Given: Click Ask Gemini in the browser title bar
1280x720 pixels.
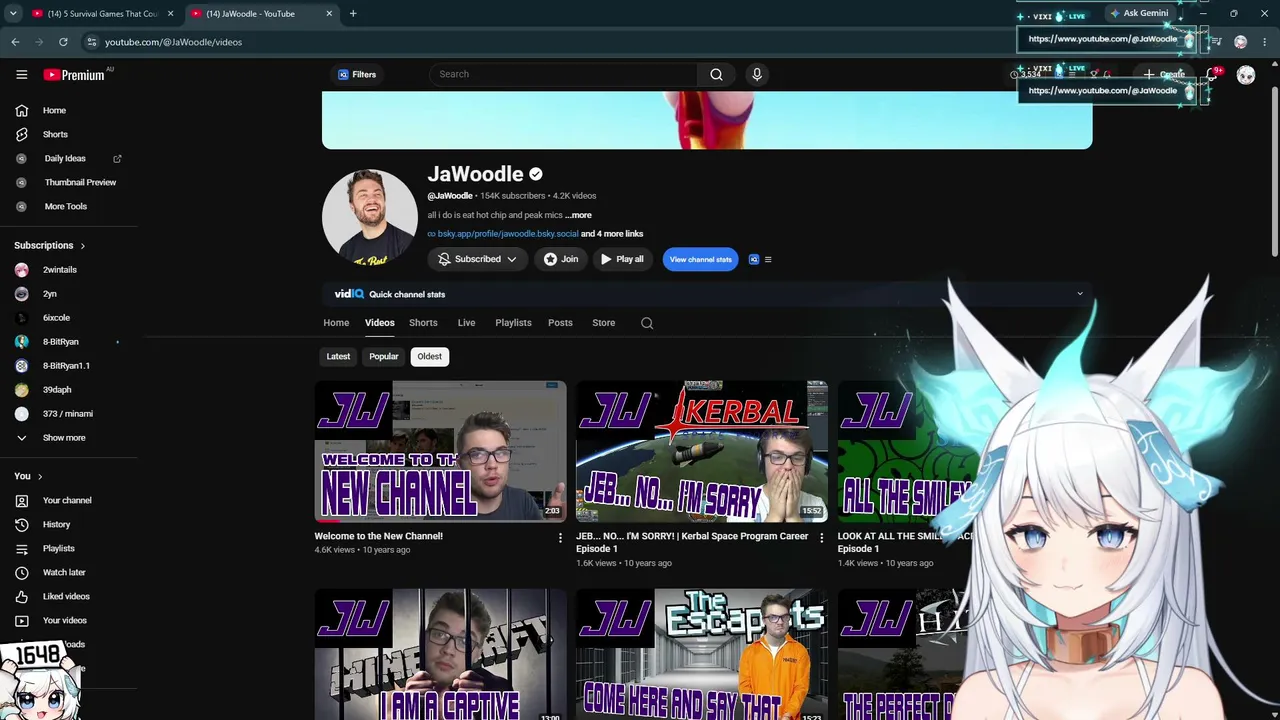Looking at the screenshot, I should pos(1139,13).
